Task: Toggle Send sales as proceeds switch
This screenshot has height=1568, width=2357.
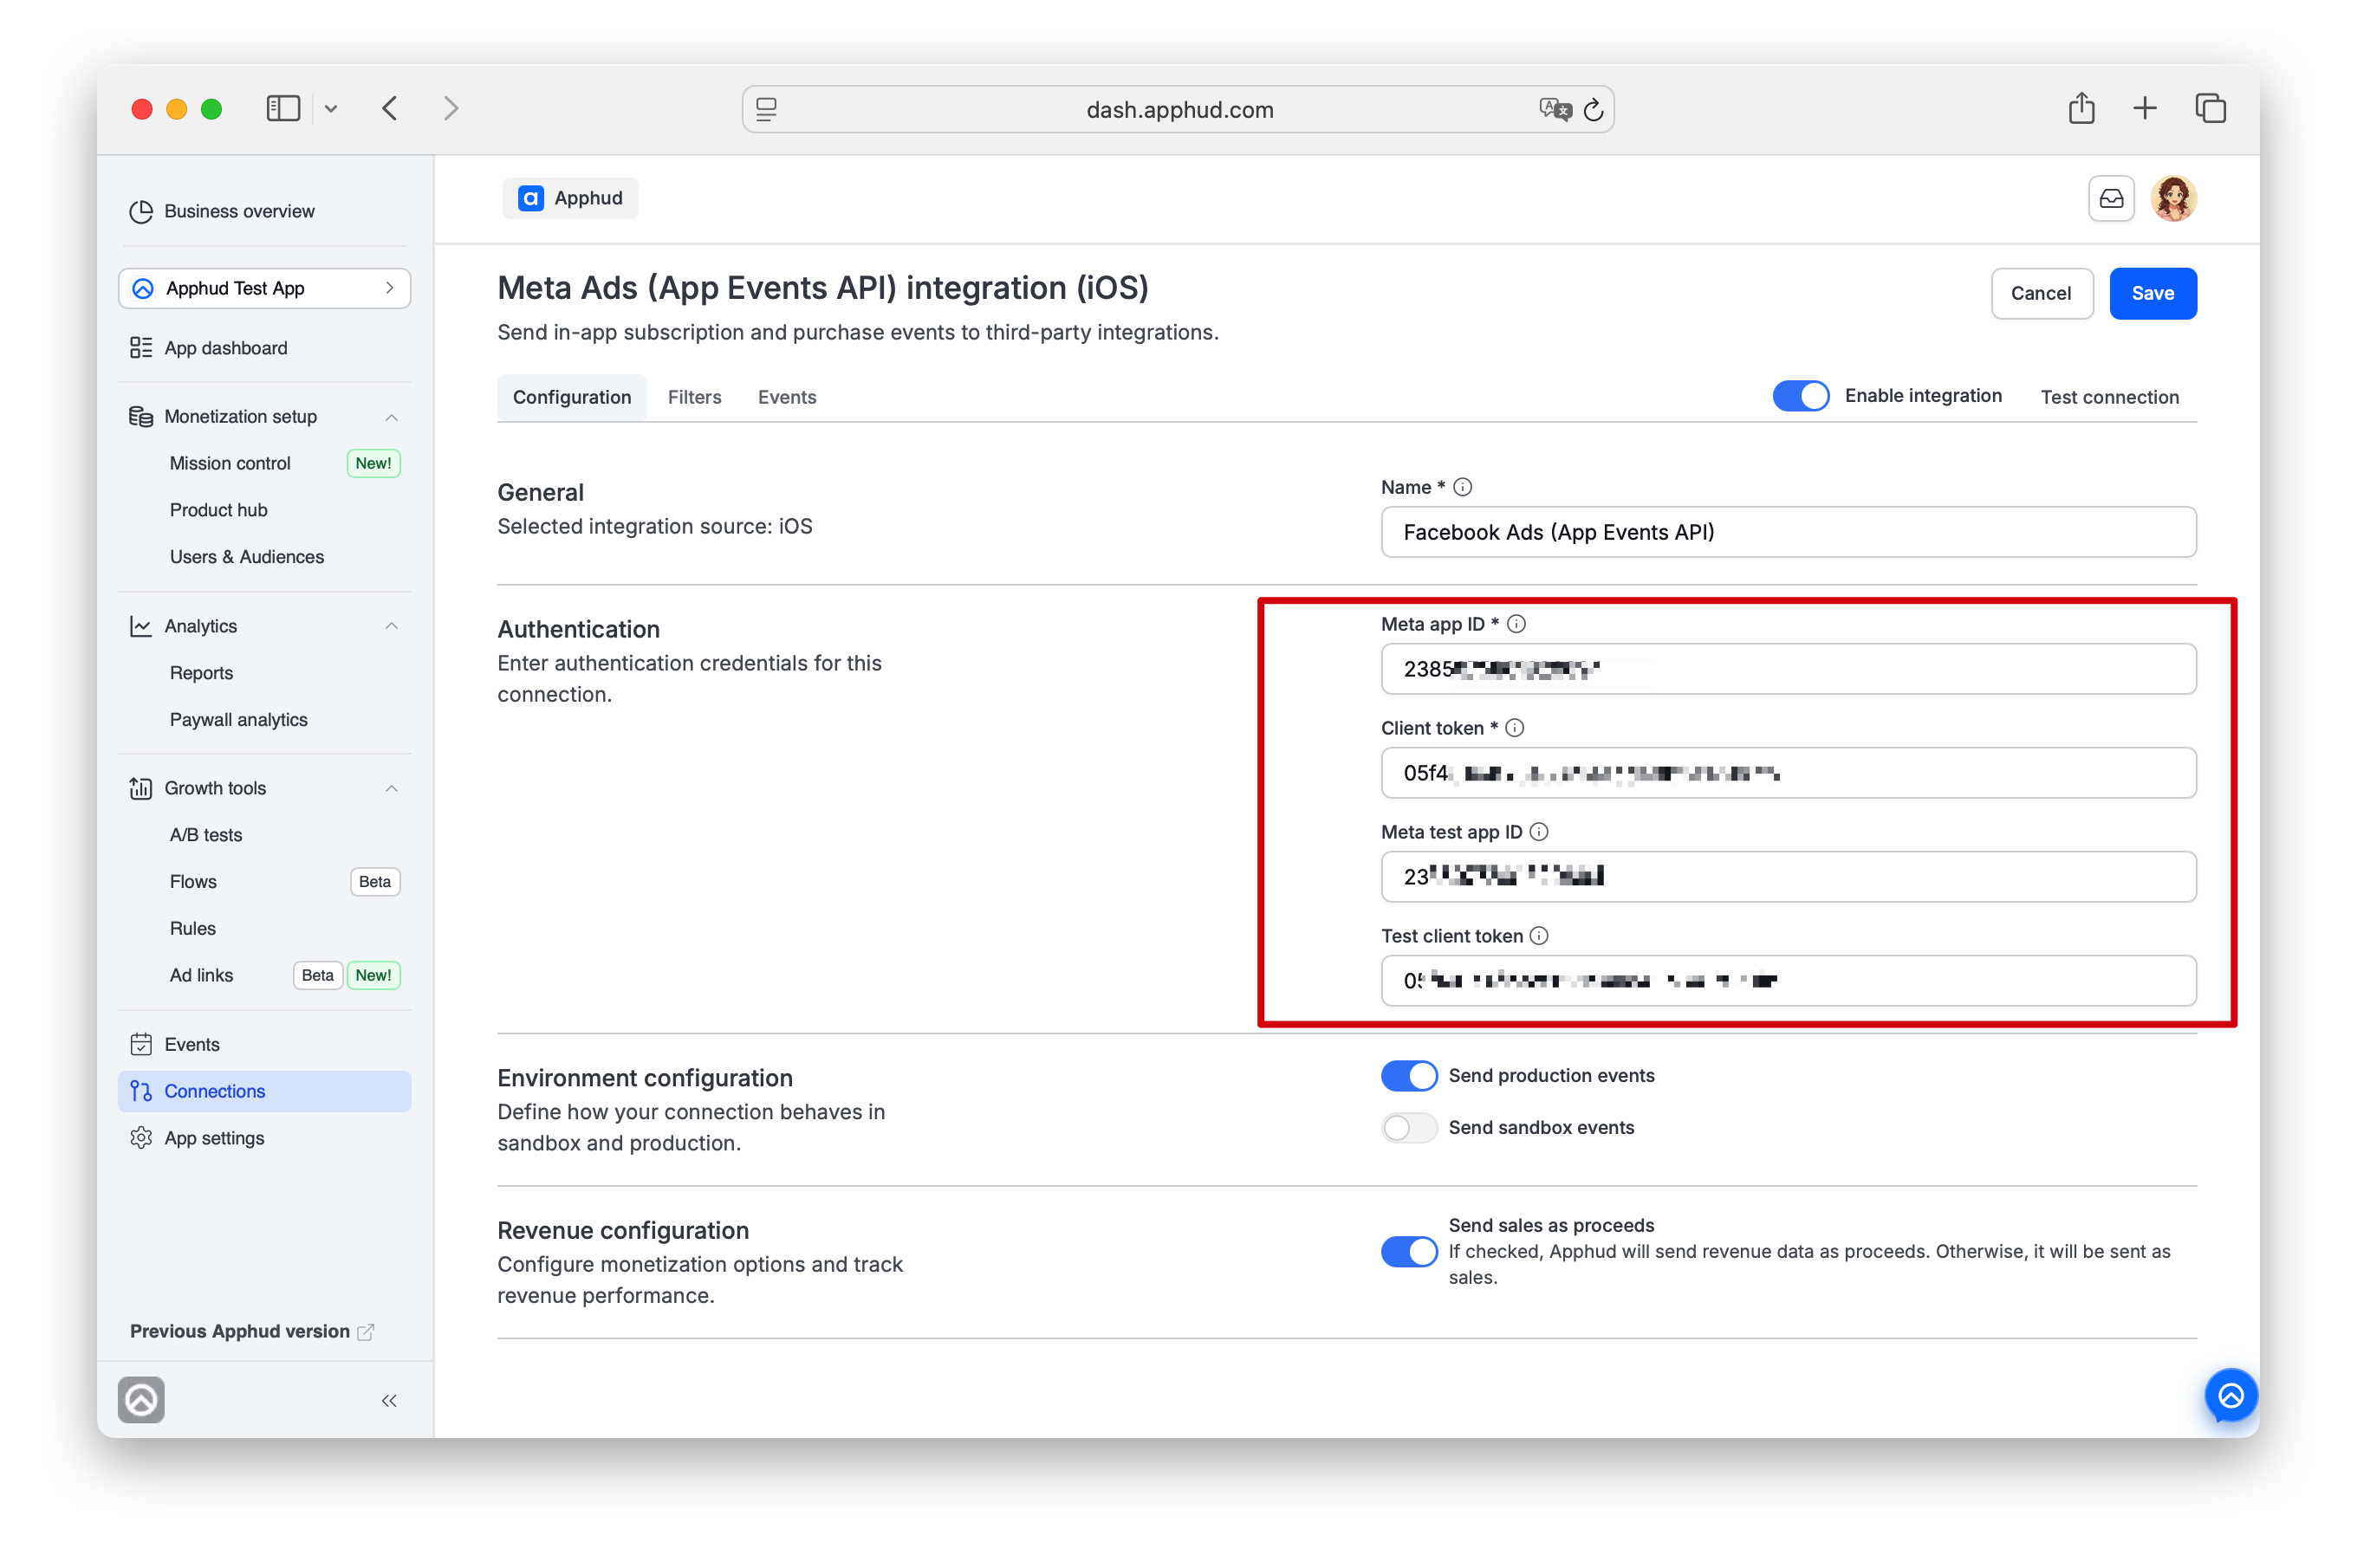Action: click(1408, 1251)
